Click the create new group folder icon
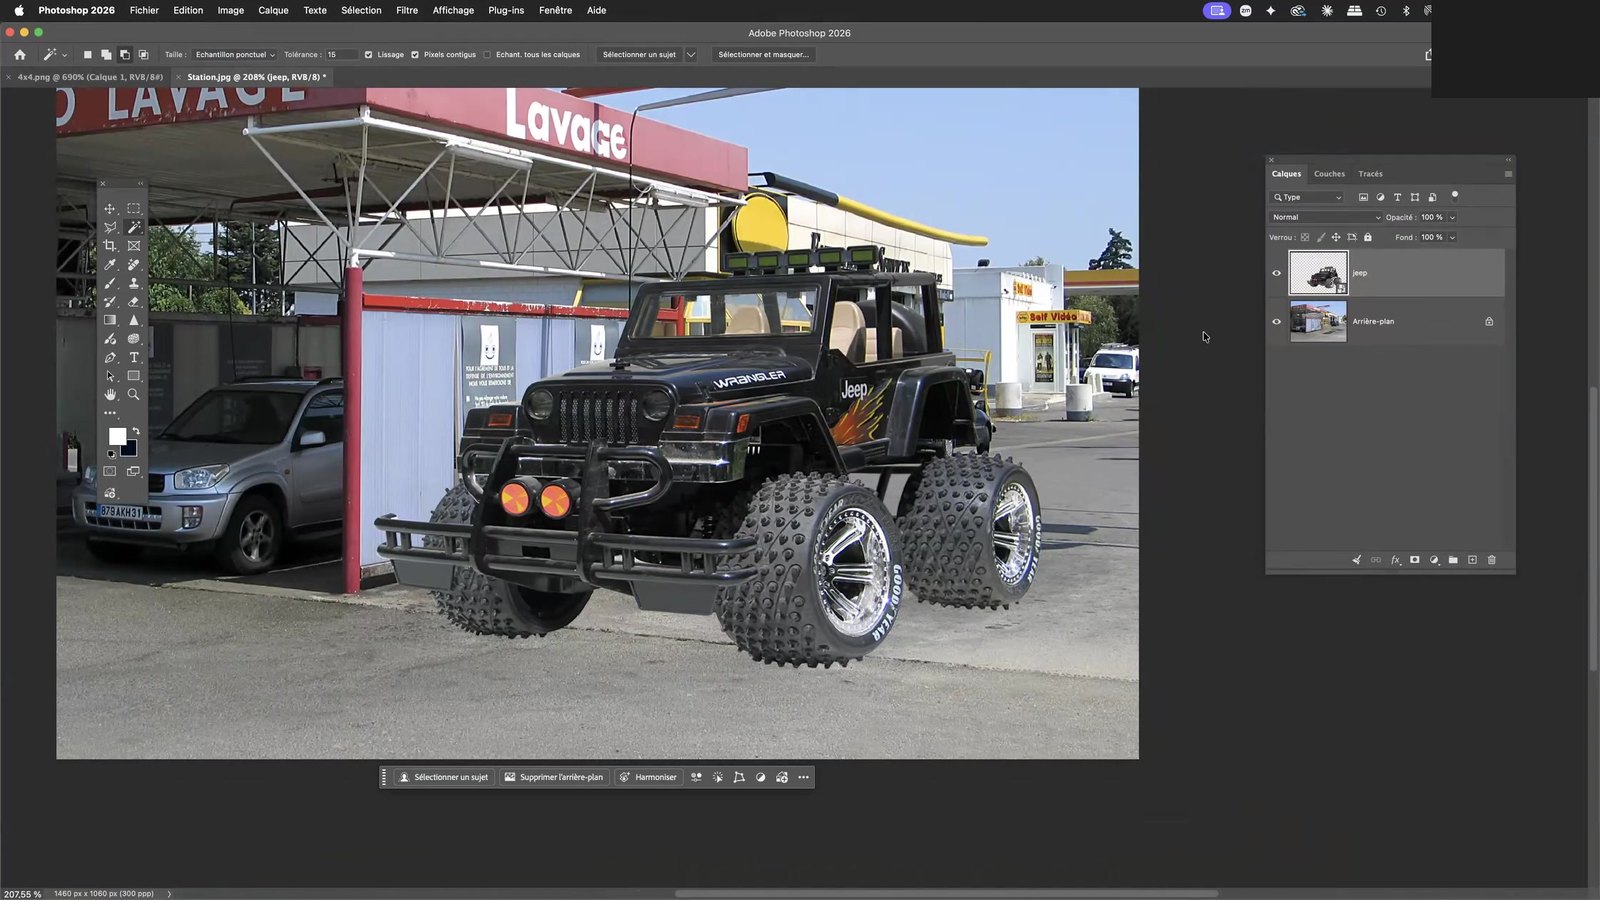 point(1453,560)
